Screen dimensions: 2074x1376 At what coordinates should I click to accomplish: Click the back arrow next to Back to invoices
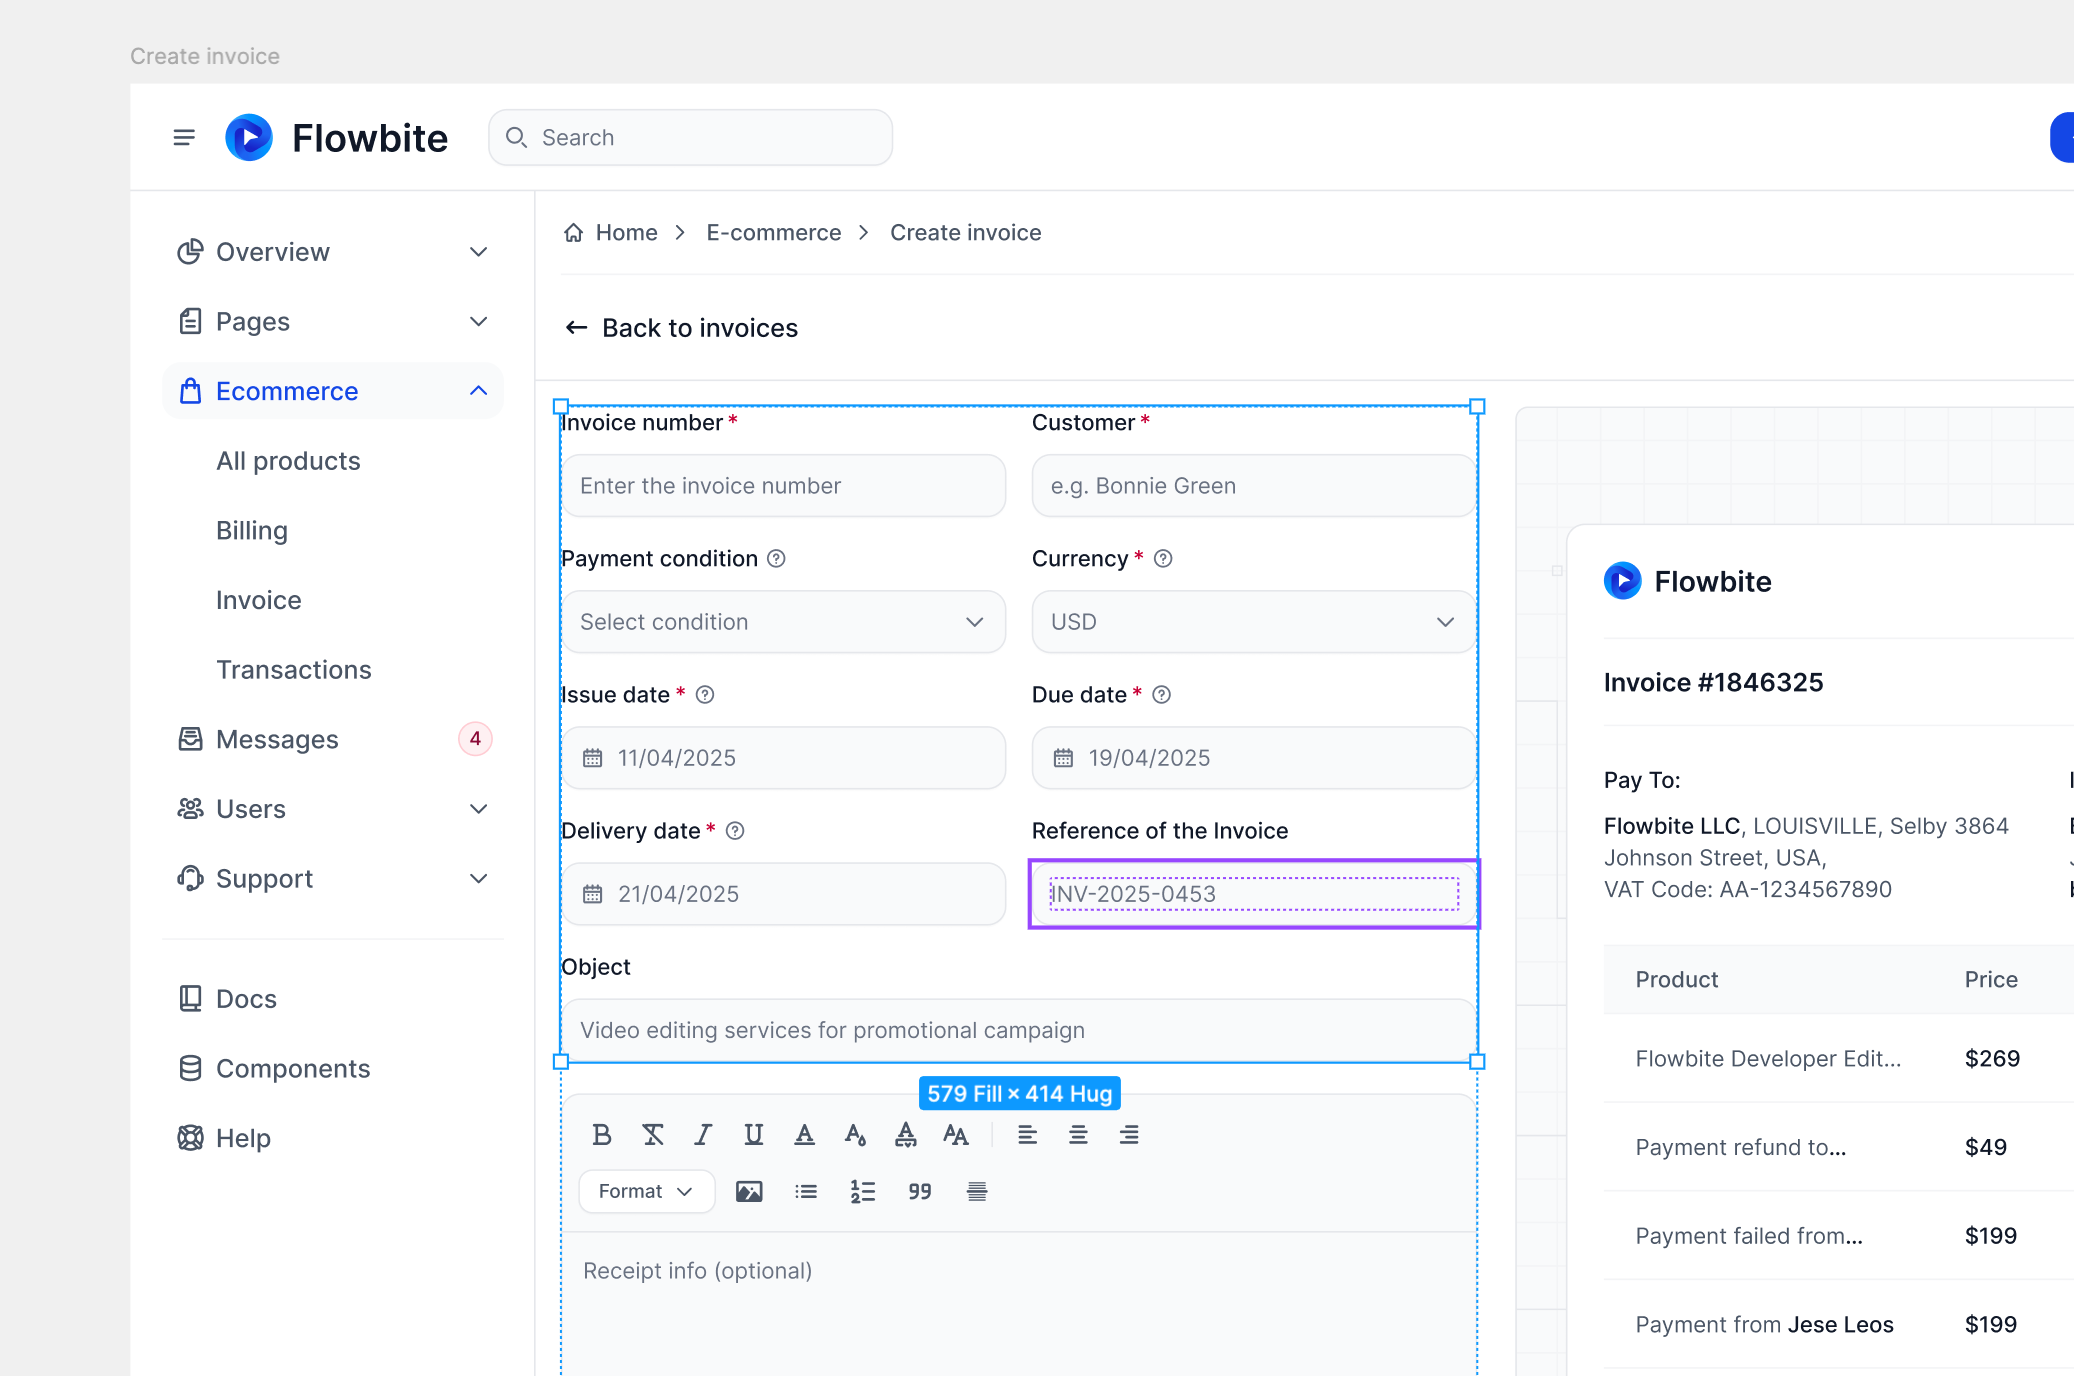[576, 327]
